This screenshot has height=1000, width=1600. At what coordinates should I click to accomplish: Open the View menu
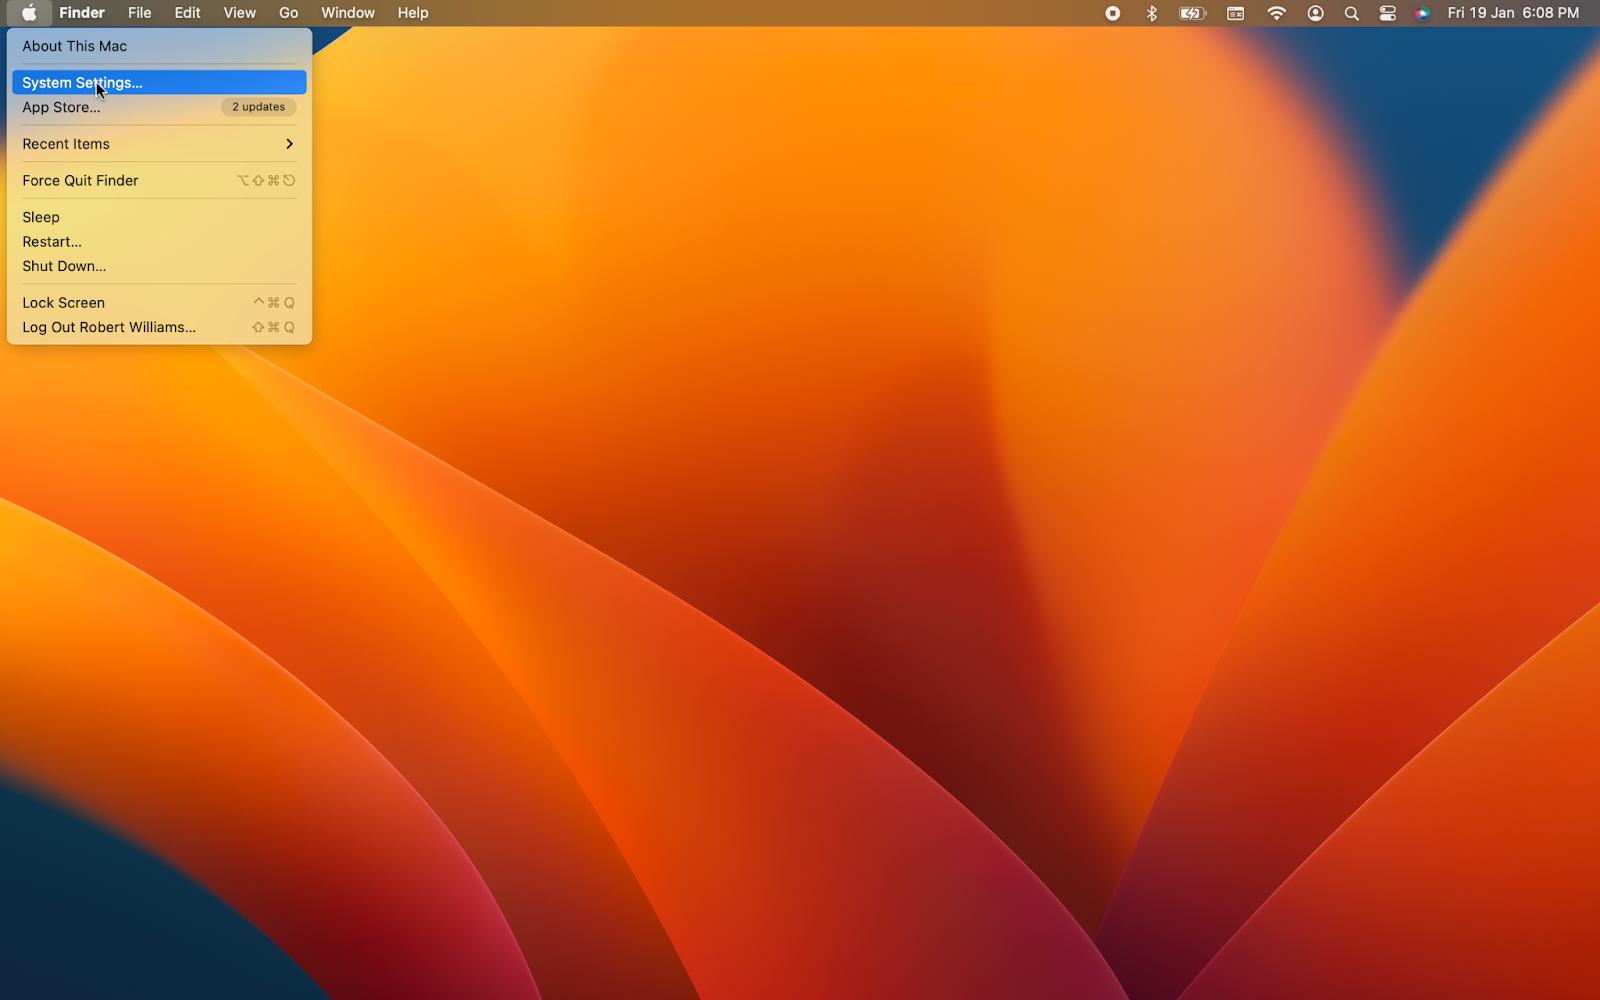pos(239,13)
